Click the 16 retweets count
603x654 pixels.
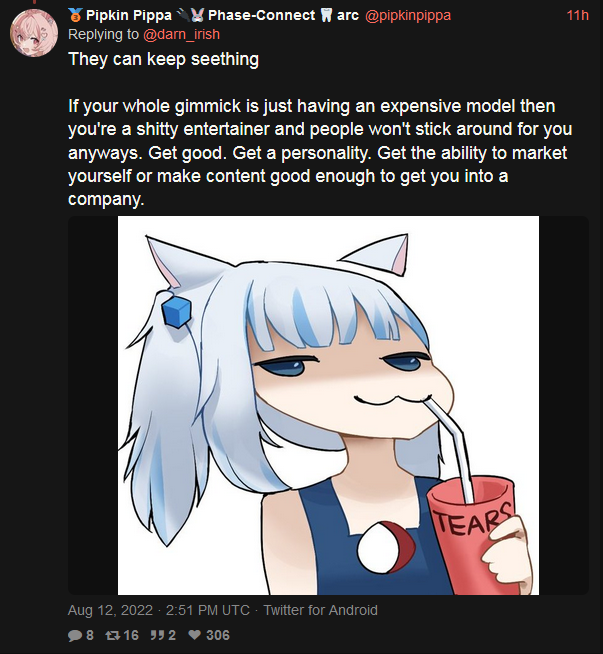(131, 635)
